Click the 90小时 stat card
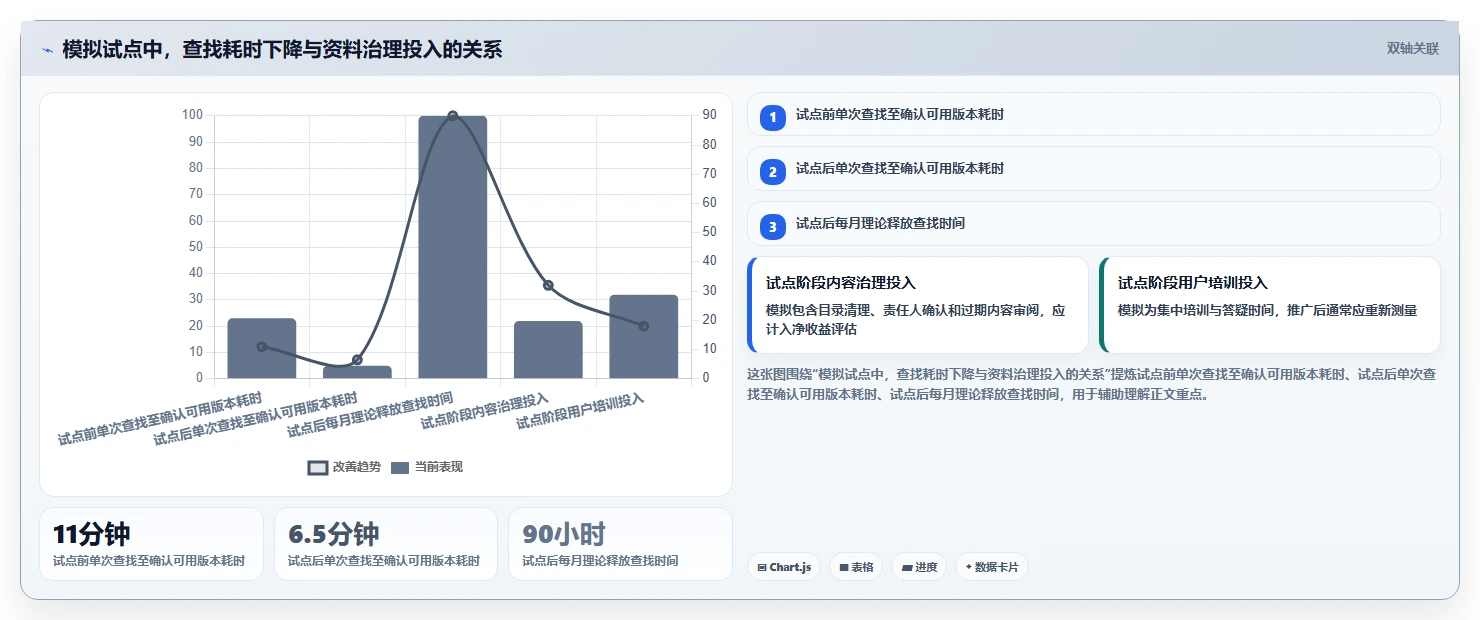This screenshot has width=1480, height=620. pyautogui.click(x=620, y=544)
